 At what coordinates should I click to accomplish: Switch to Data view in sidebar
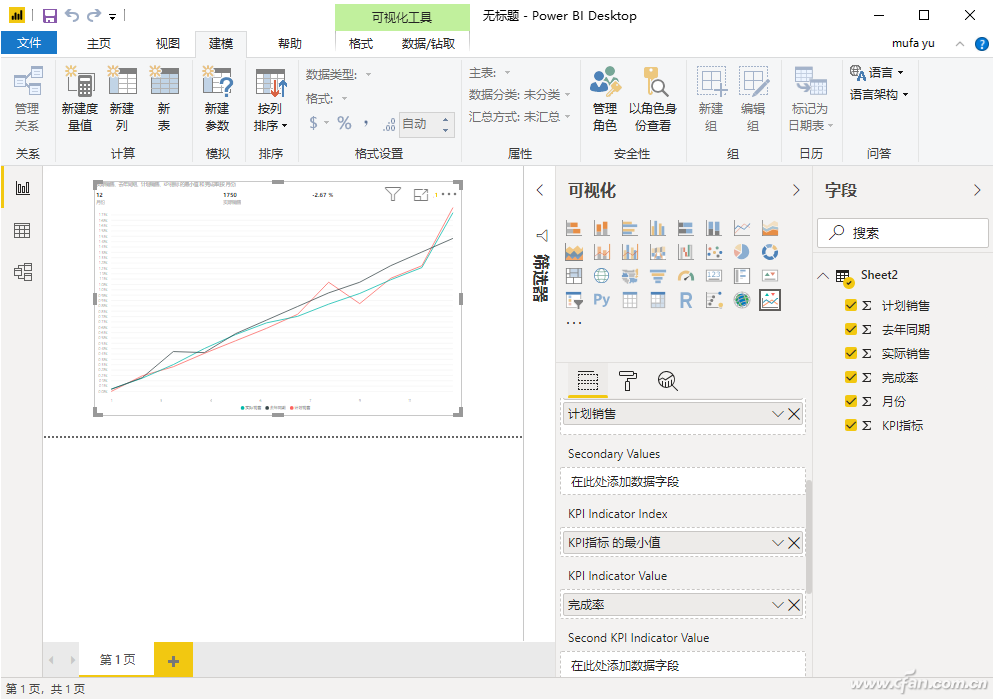22,231
